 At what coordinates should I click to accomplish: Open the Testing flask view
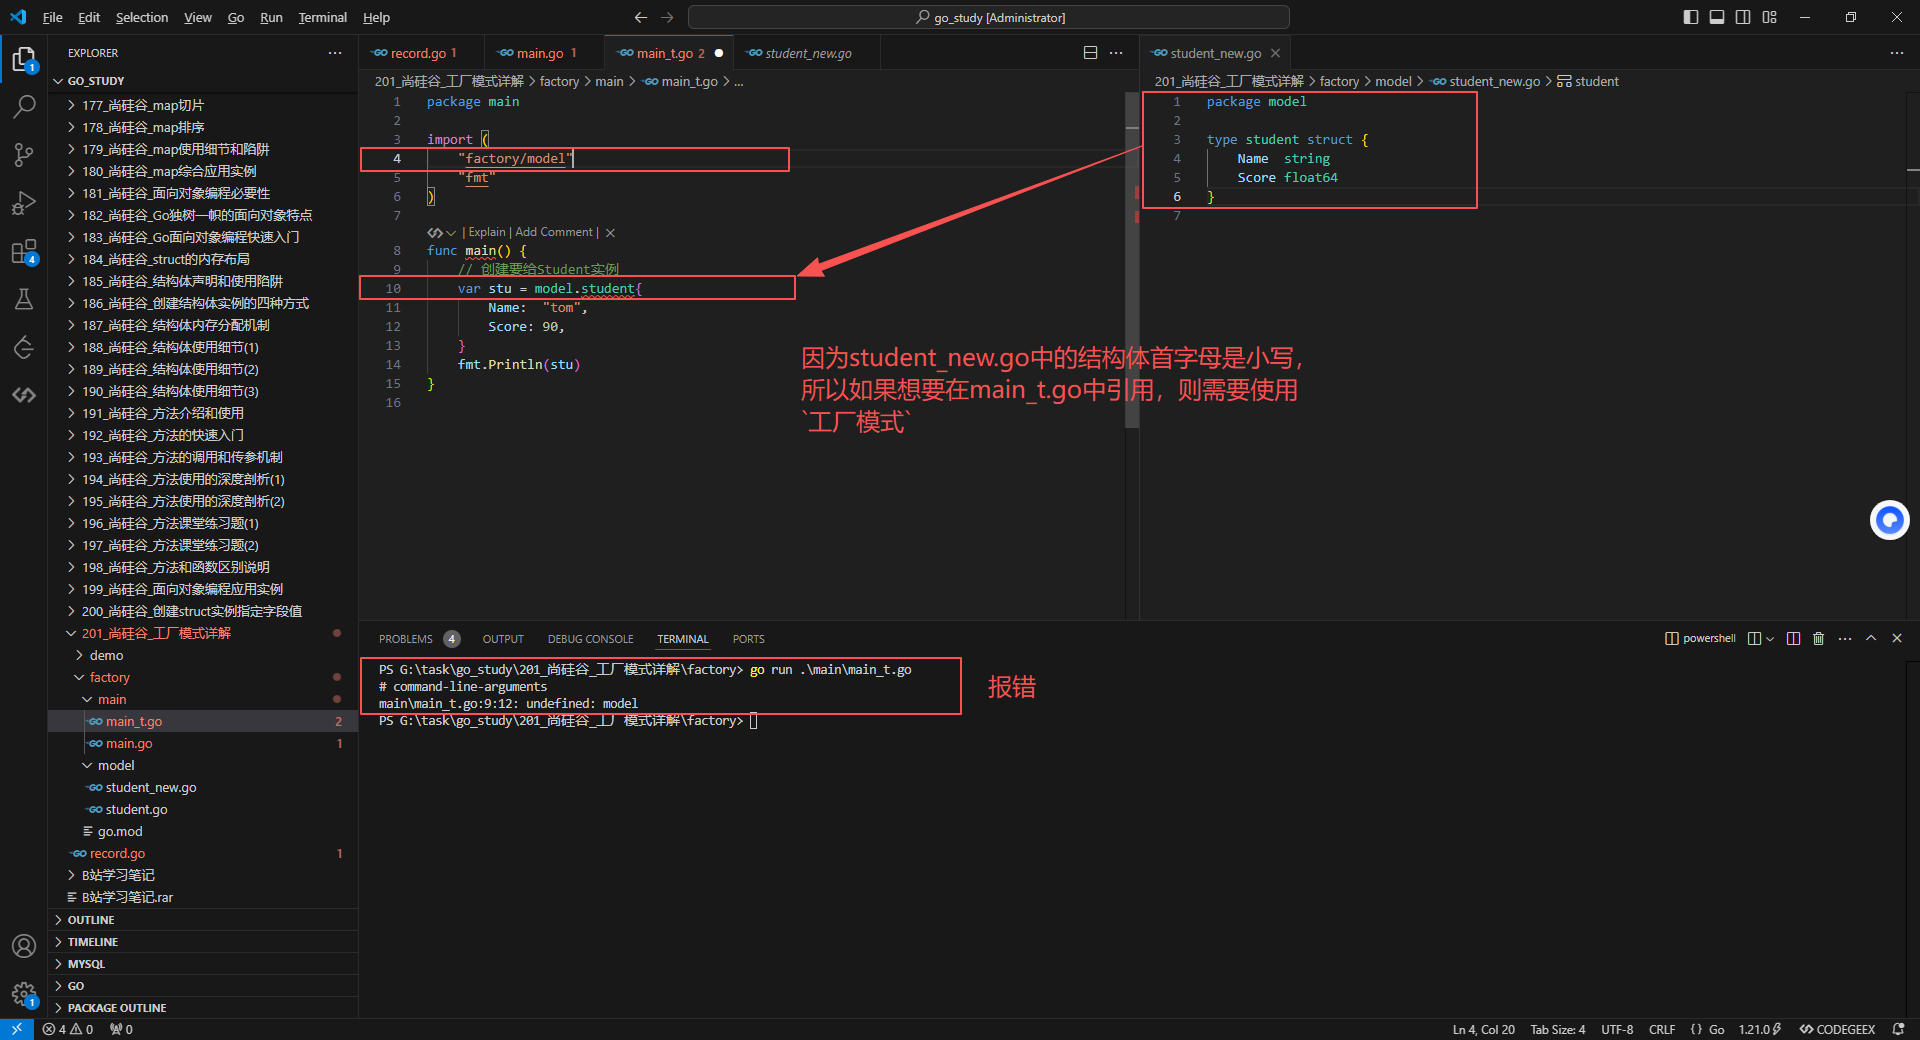(24, 299)
